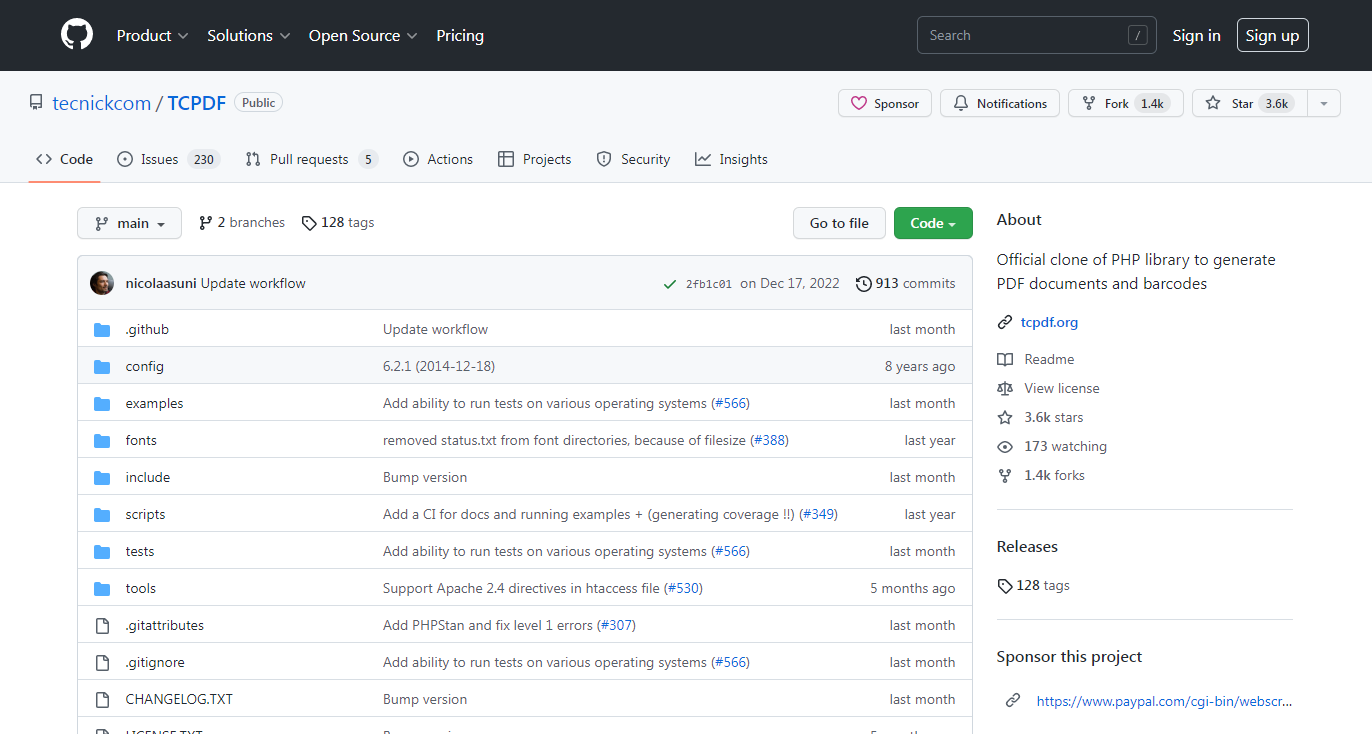The image size is (1372, 734).
Task: Click the GitHub logo icon
Action: tap(77, 35)
